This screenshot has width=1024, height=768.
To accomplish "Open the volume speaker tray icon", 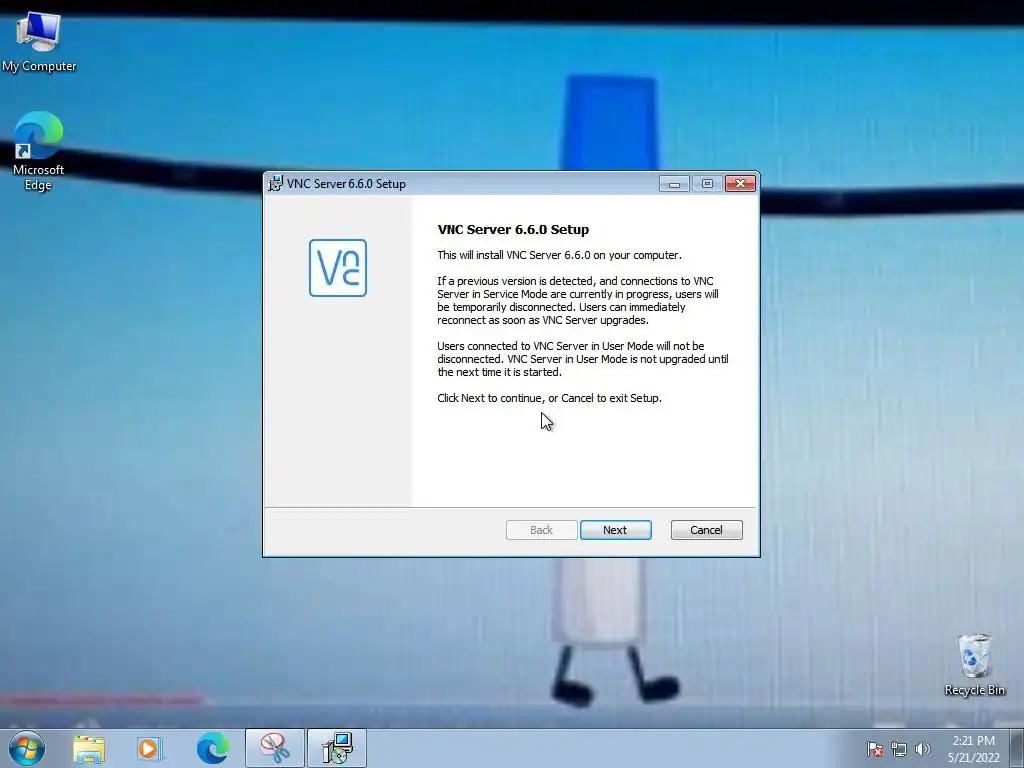I will (x=923, y=749).
